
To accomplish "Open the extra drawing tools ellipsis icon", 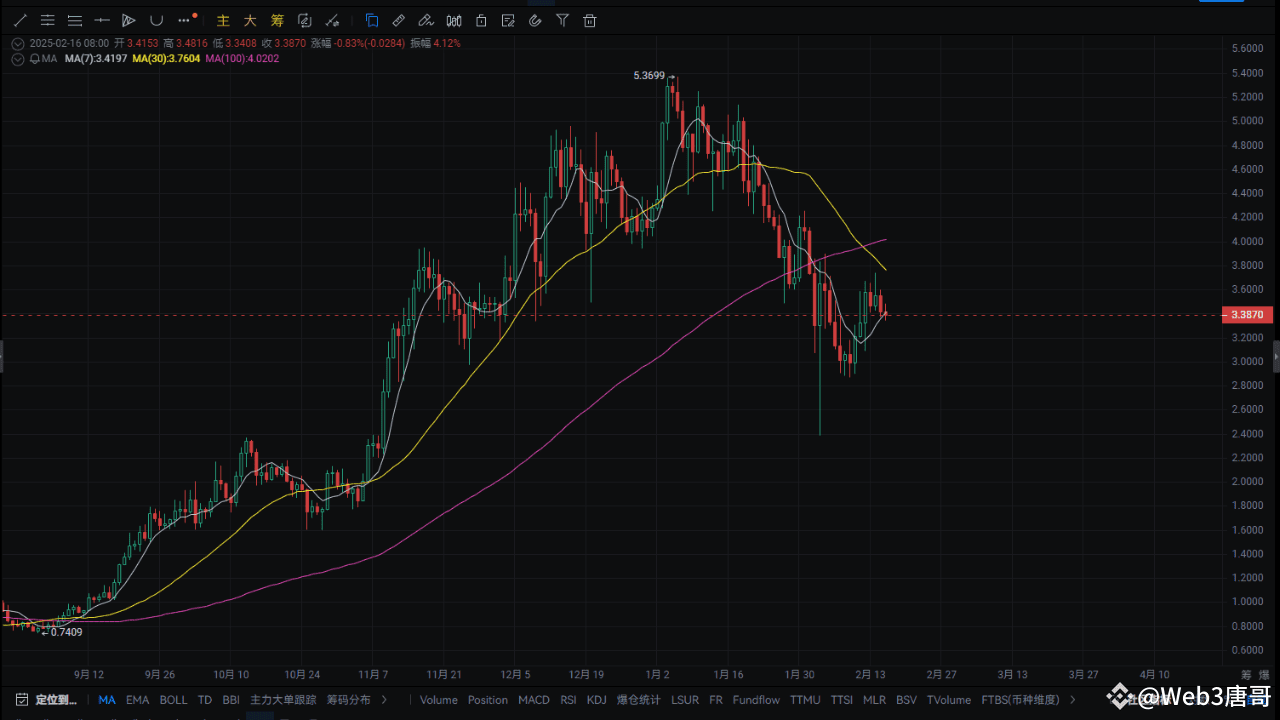I will click(x=183, y=20).
